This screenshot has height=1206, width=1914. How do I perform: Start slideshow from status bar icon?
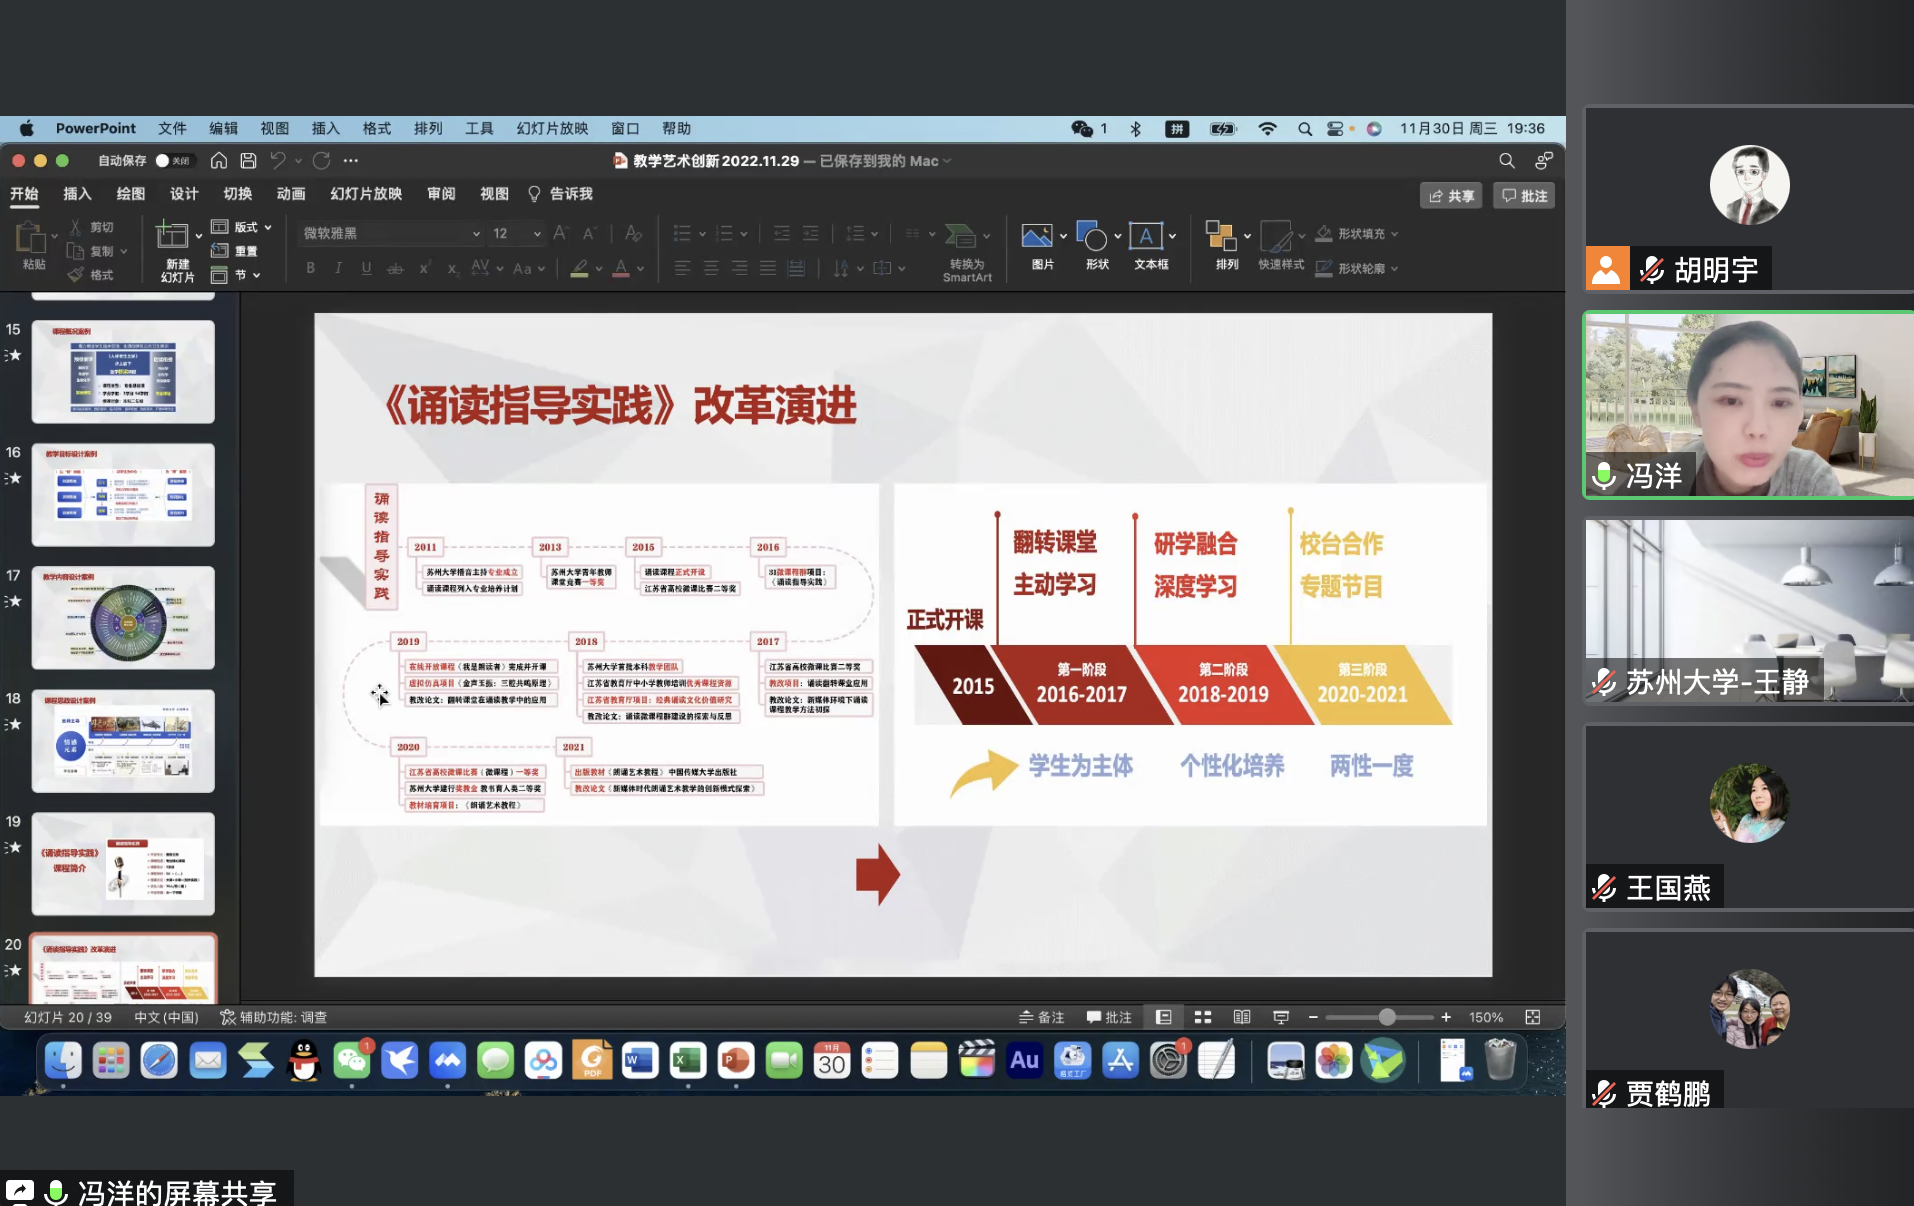tap(1281, 1017)
